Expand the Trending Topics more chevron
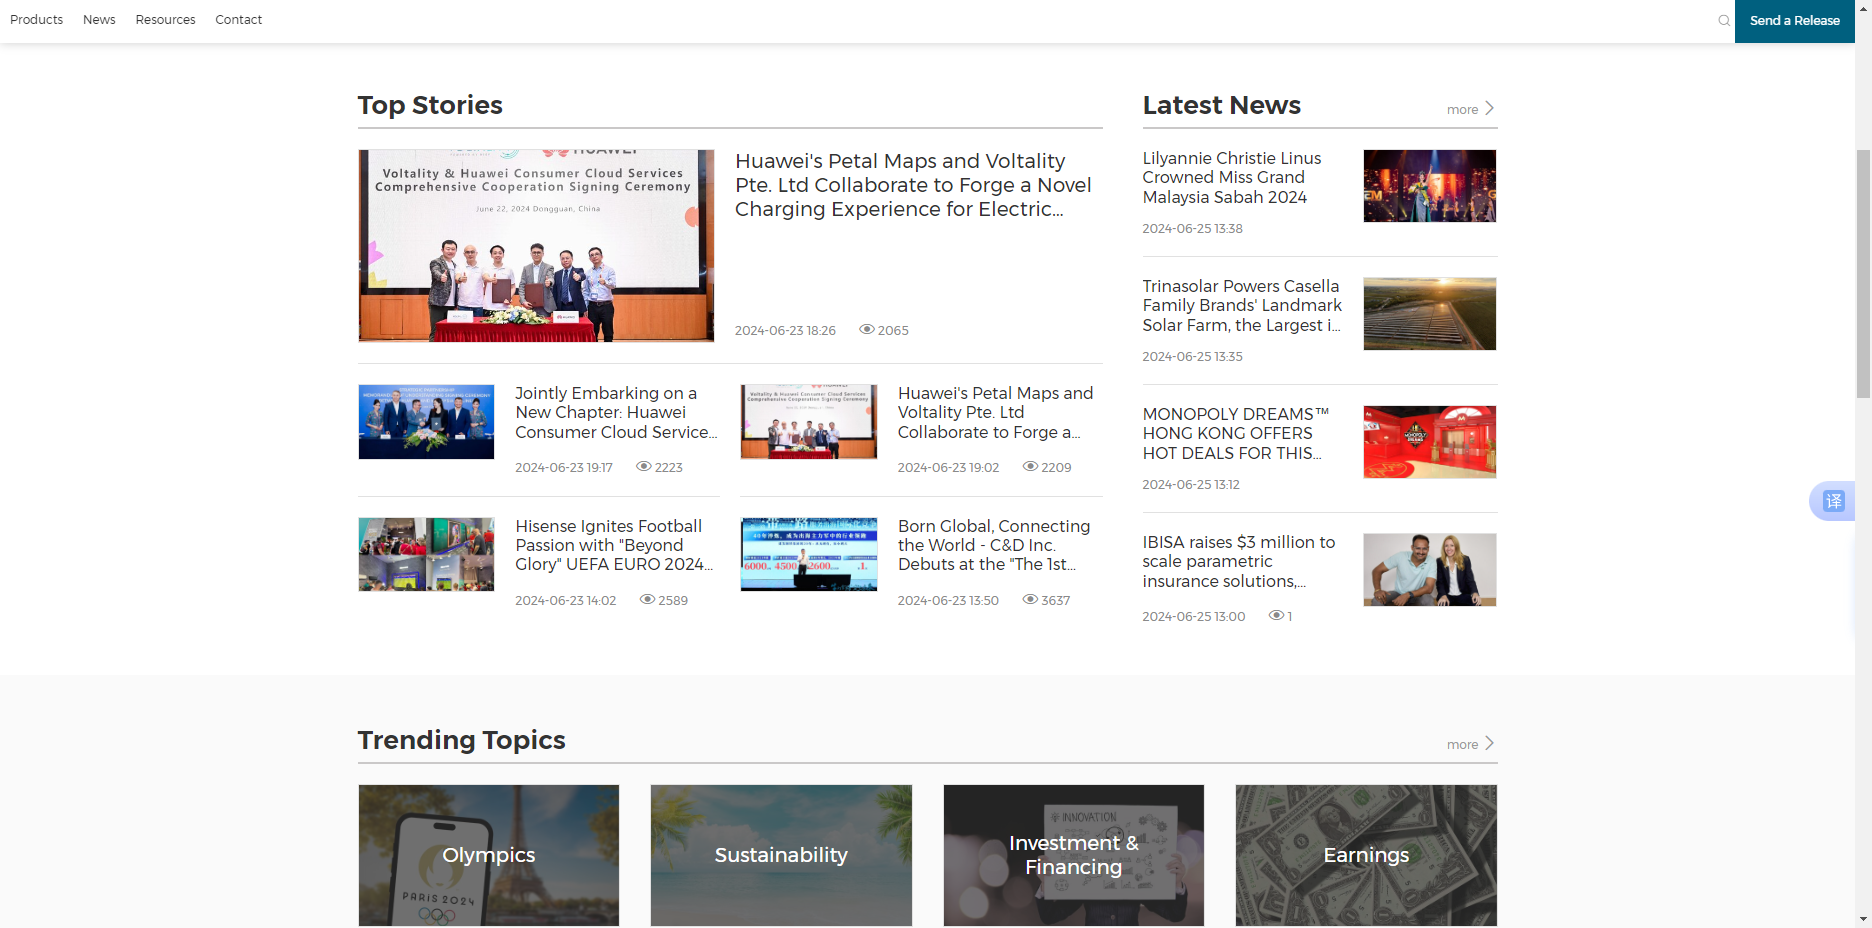Image resolution: width=1872 pixels, height=928 pixels. coord(1489,743)
